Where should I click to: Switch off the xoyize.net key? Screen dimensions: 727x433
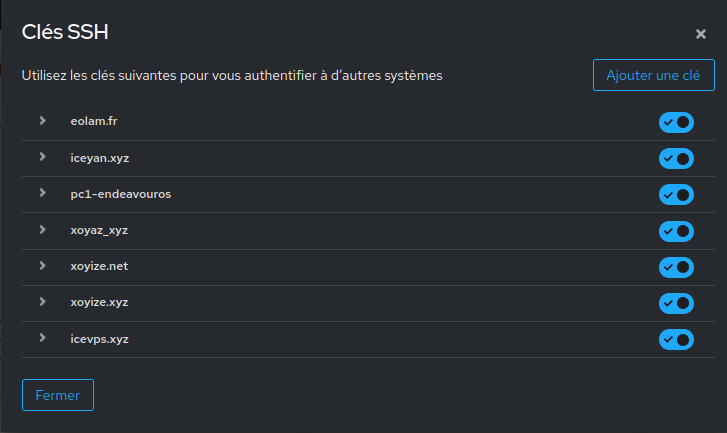click(x=676, y=267)
